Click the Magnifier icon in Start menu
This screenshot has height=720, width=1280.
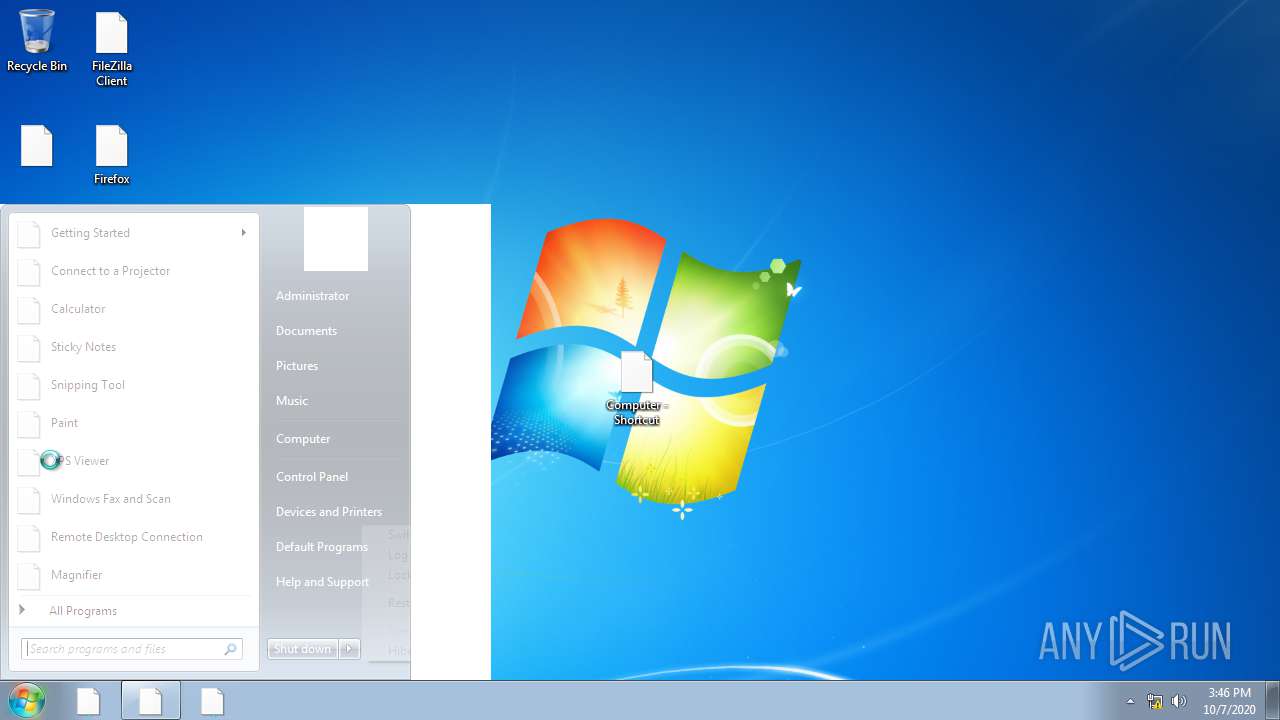[x=30, y=576]
